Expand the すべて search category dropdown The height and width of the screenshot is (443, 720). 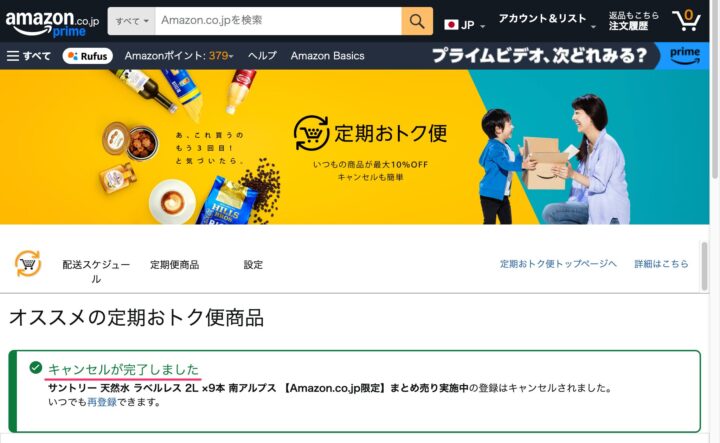point(132,21)
